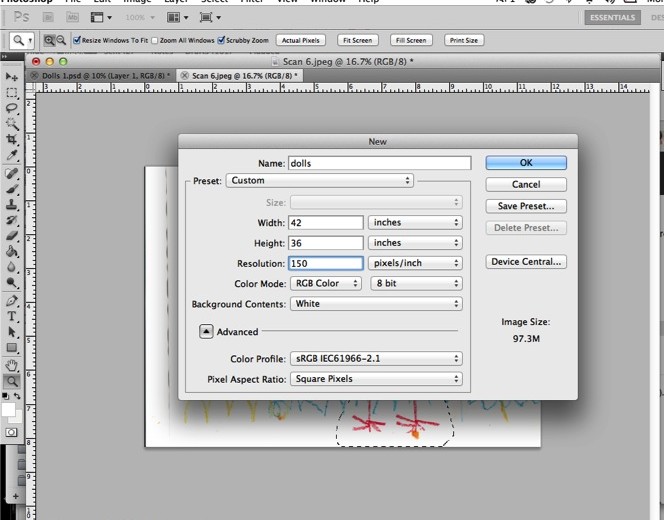Select the Path Selection tool
The width and height of the screenshot is (665, 520).
coord(11,332)
